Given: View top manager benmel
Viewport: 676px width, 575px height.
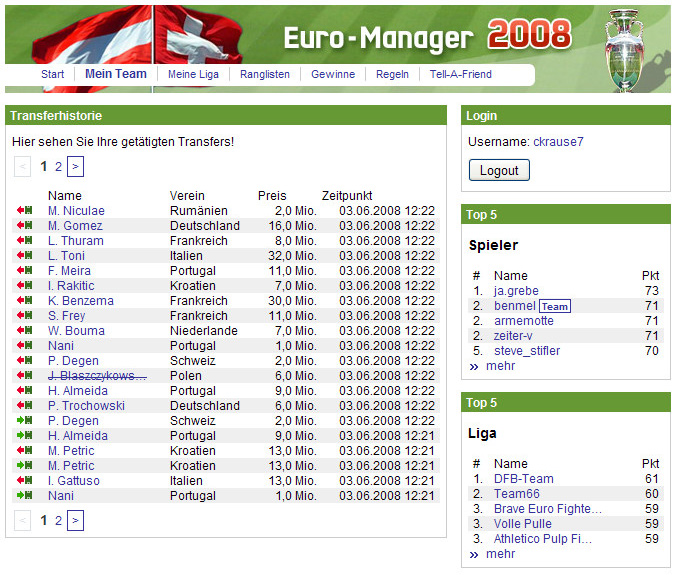Looking at the screenshot, I should (x=515, y=306).
